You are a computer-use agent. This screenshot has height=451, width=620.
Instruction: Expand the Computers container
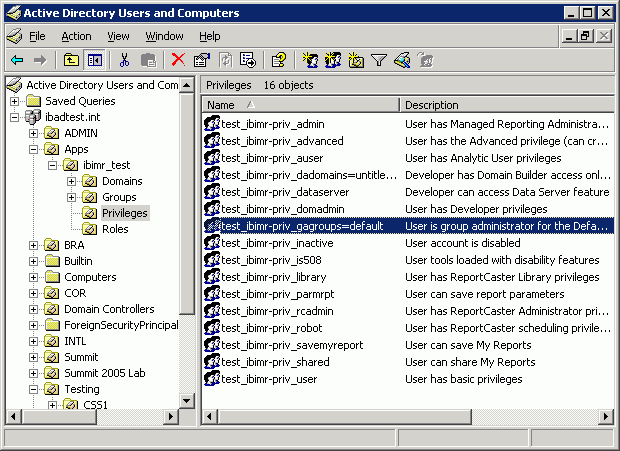[x=33, y=277]
